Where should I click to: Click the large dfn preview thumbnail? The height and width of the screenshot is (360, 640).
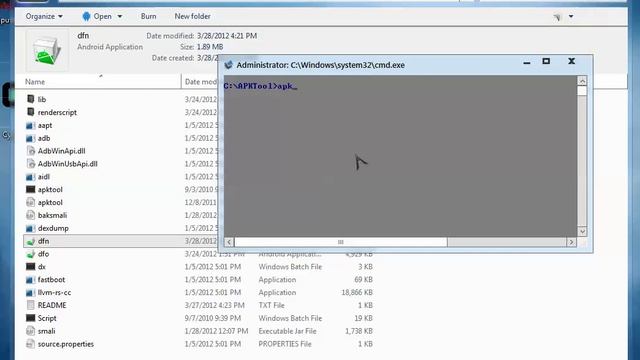coord(47,50)
